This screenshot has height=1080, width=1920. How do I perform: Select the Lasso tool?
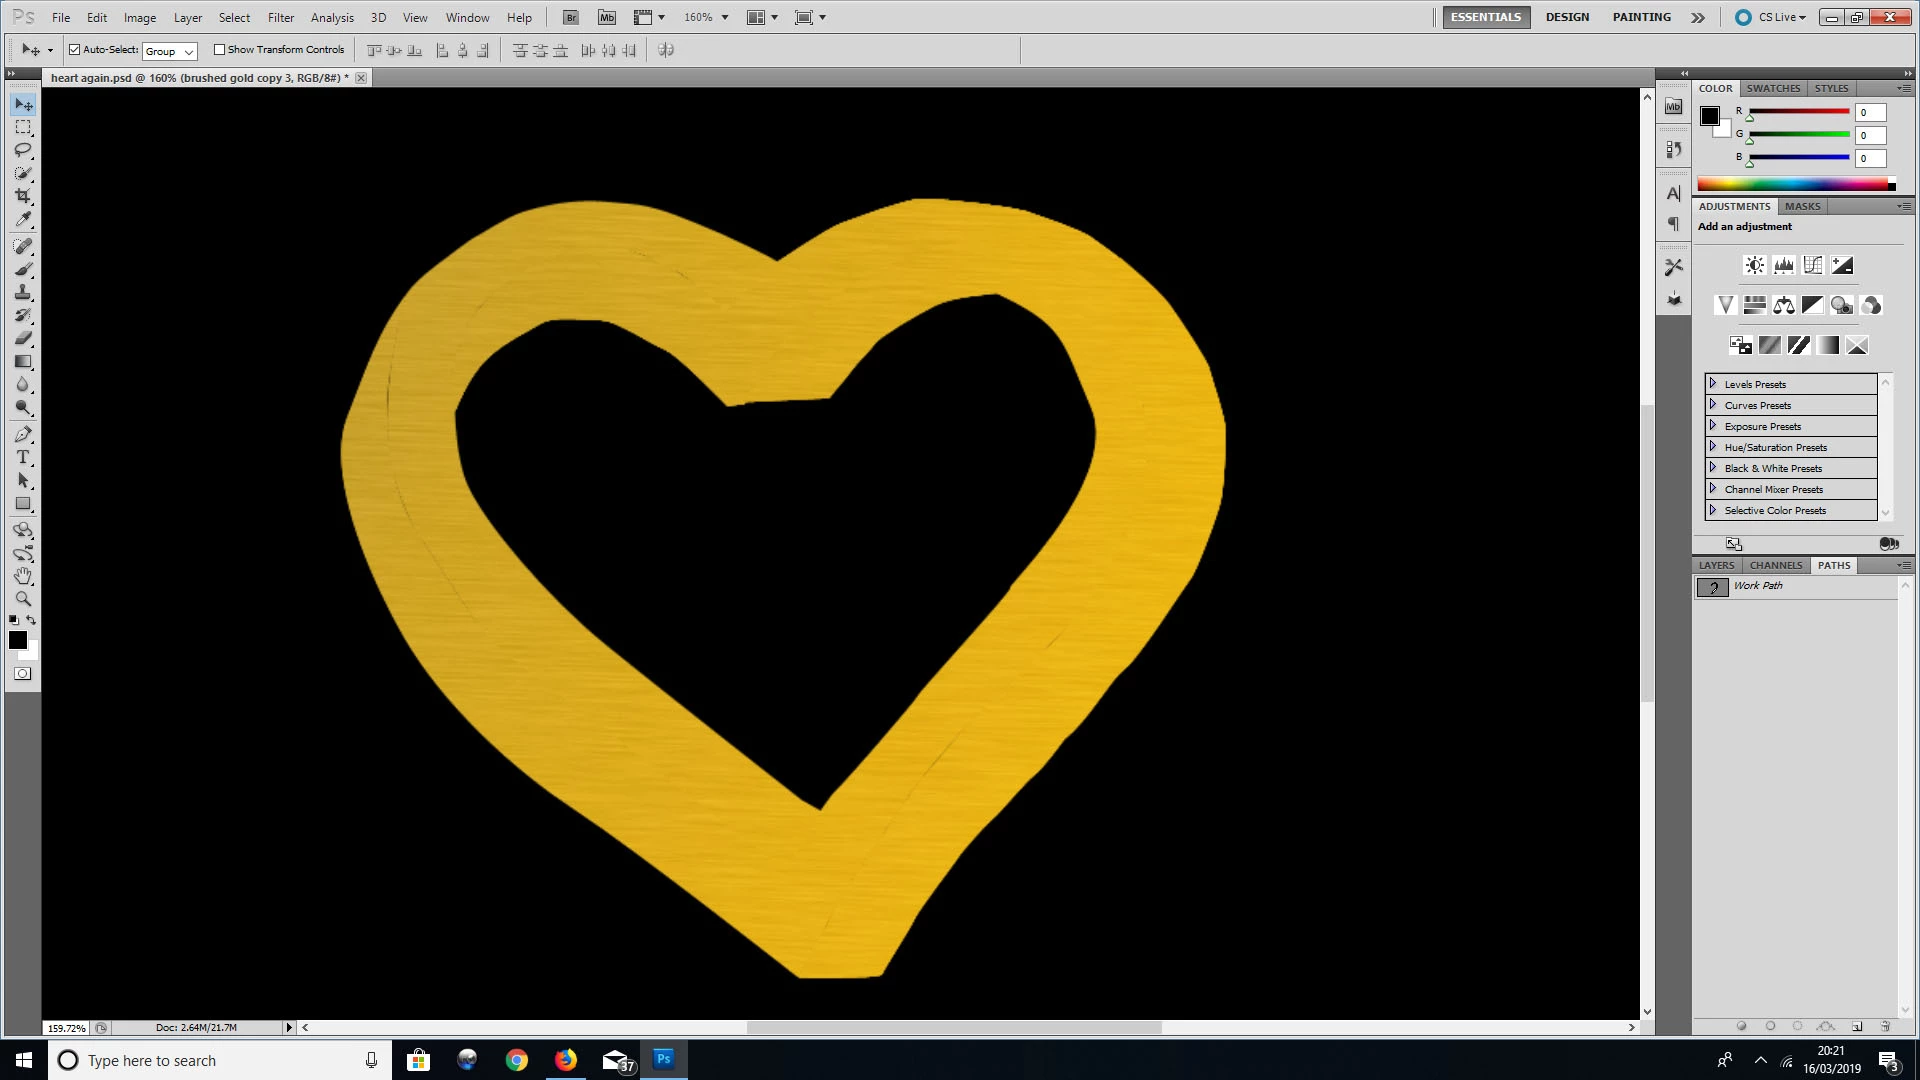[23, 150]
